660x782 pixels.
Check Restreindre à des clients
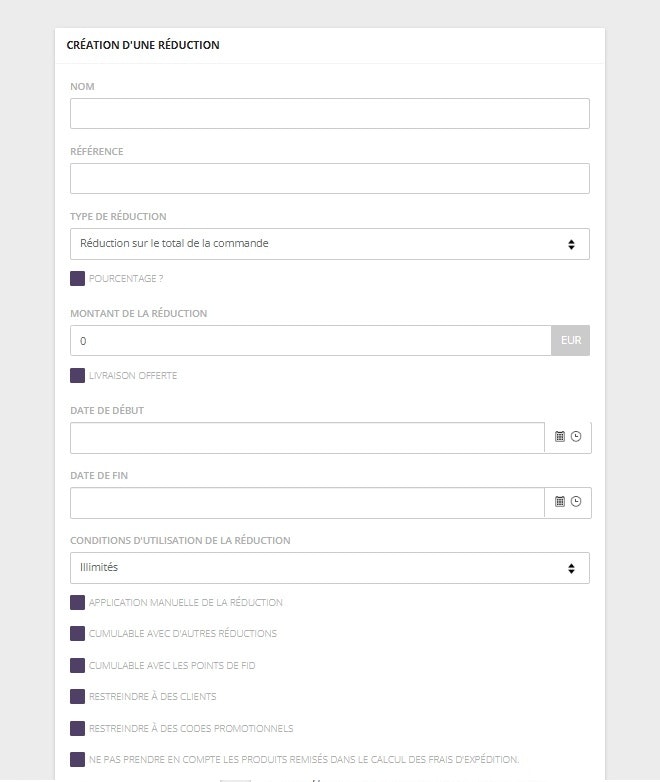(77, 697)
